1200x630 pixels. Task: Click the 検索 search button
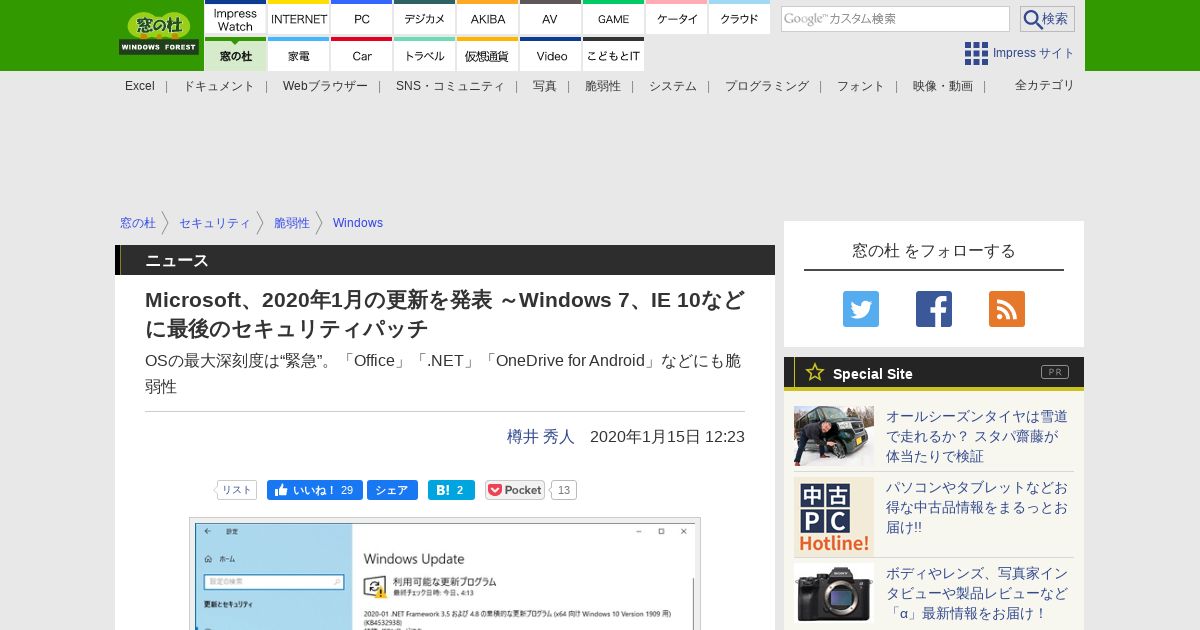tap(1047, 19)
